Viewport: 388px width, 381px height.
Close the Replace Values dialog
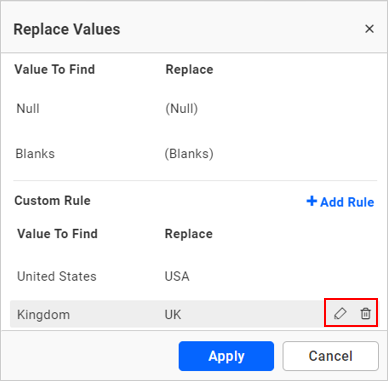pos(369,29)
